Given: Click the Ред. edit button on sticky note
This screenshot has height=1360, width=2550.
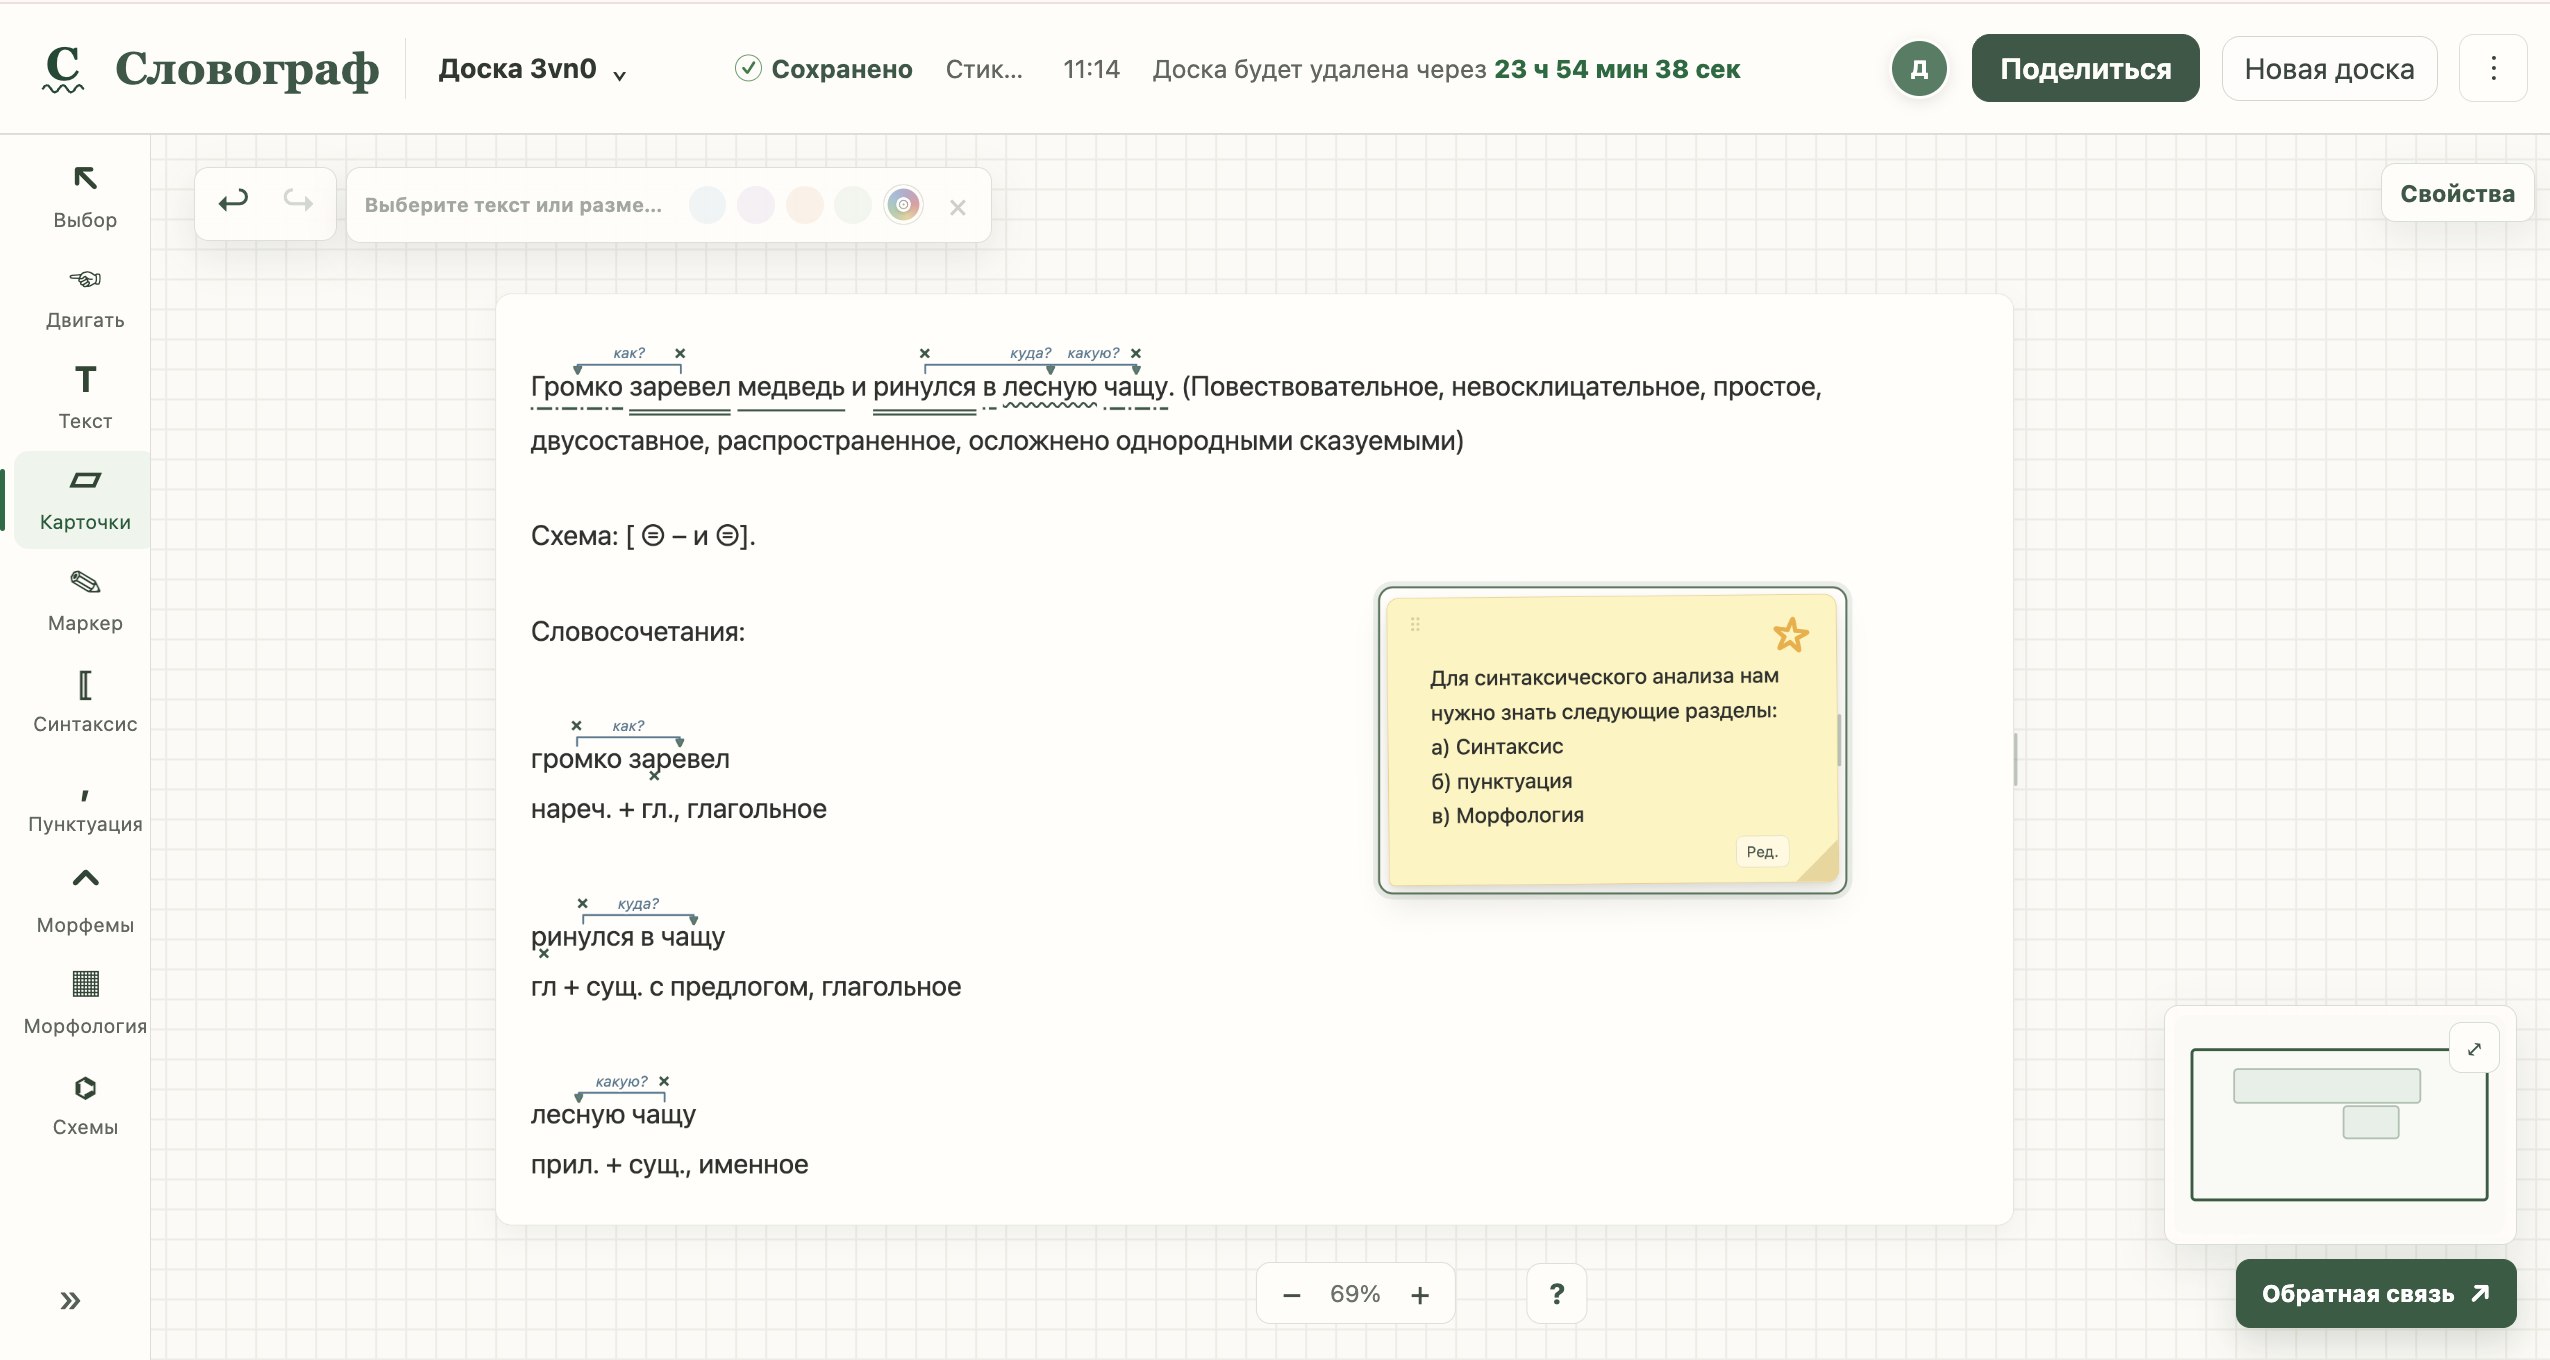Looking at the screenshot, I should (x=1762, y=852).
